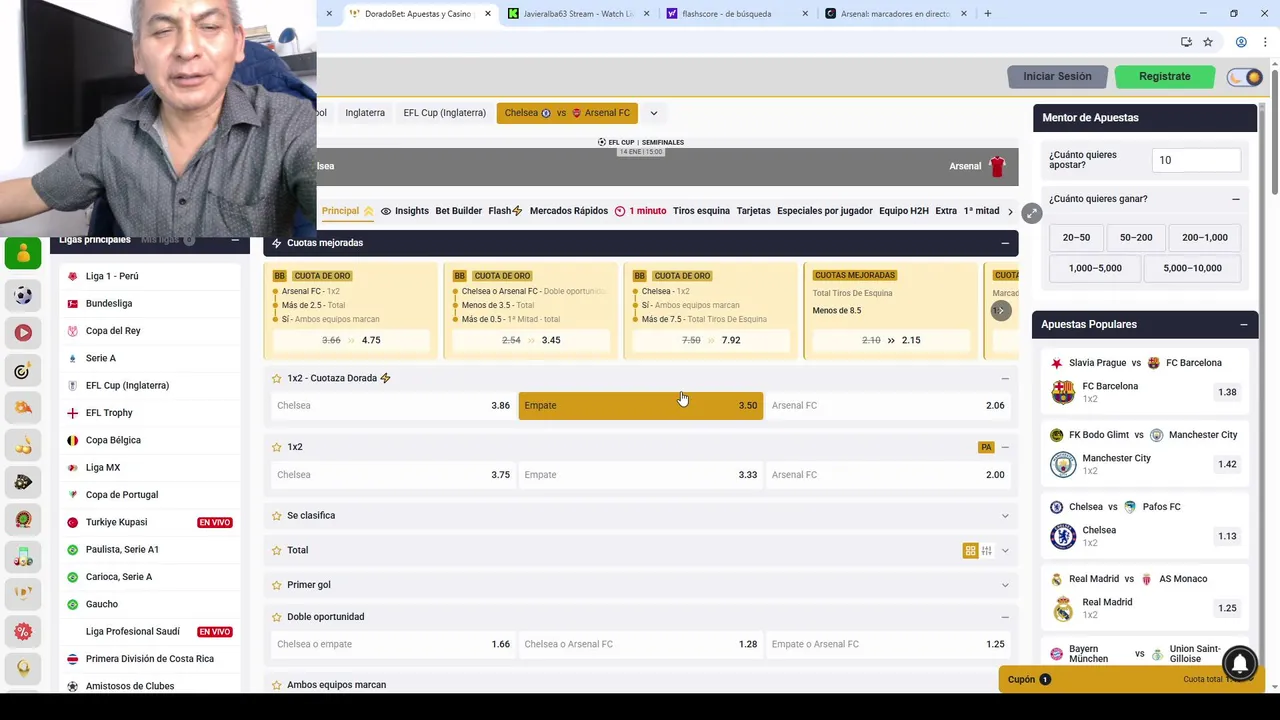The width and height of the screenshot is (1280, 720).
Task: Open the browser profile icon
Action: 1241,42
